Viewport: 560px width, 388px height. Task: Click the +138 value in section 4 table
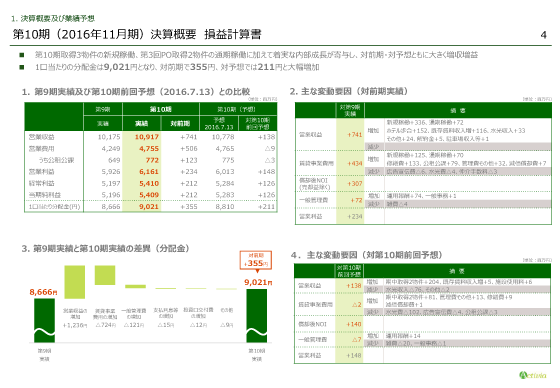354,286
